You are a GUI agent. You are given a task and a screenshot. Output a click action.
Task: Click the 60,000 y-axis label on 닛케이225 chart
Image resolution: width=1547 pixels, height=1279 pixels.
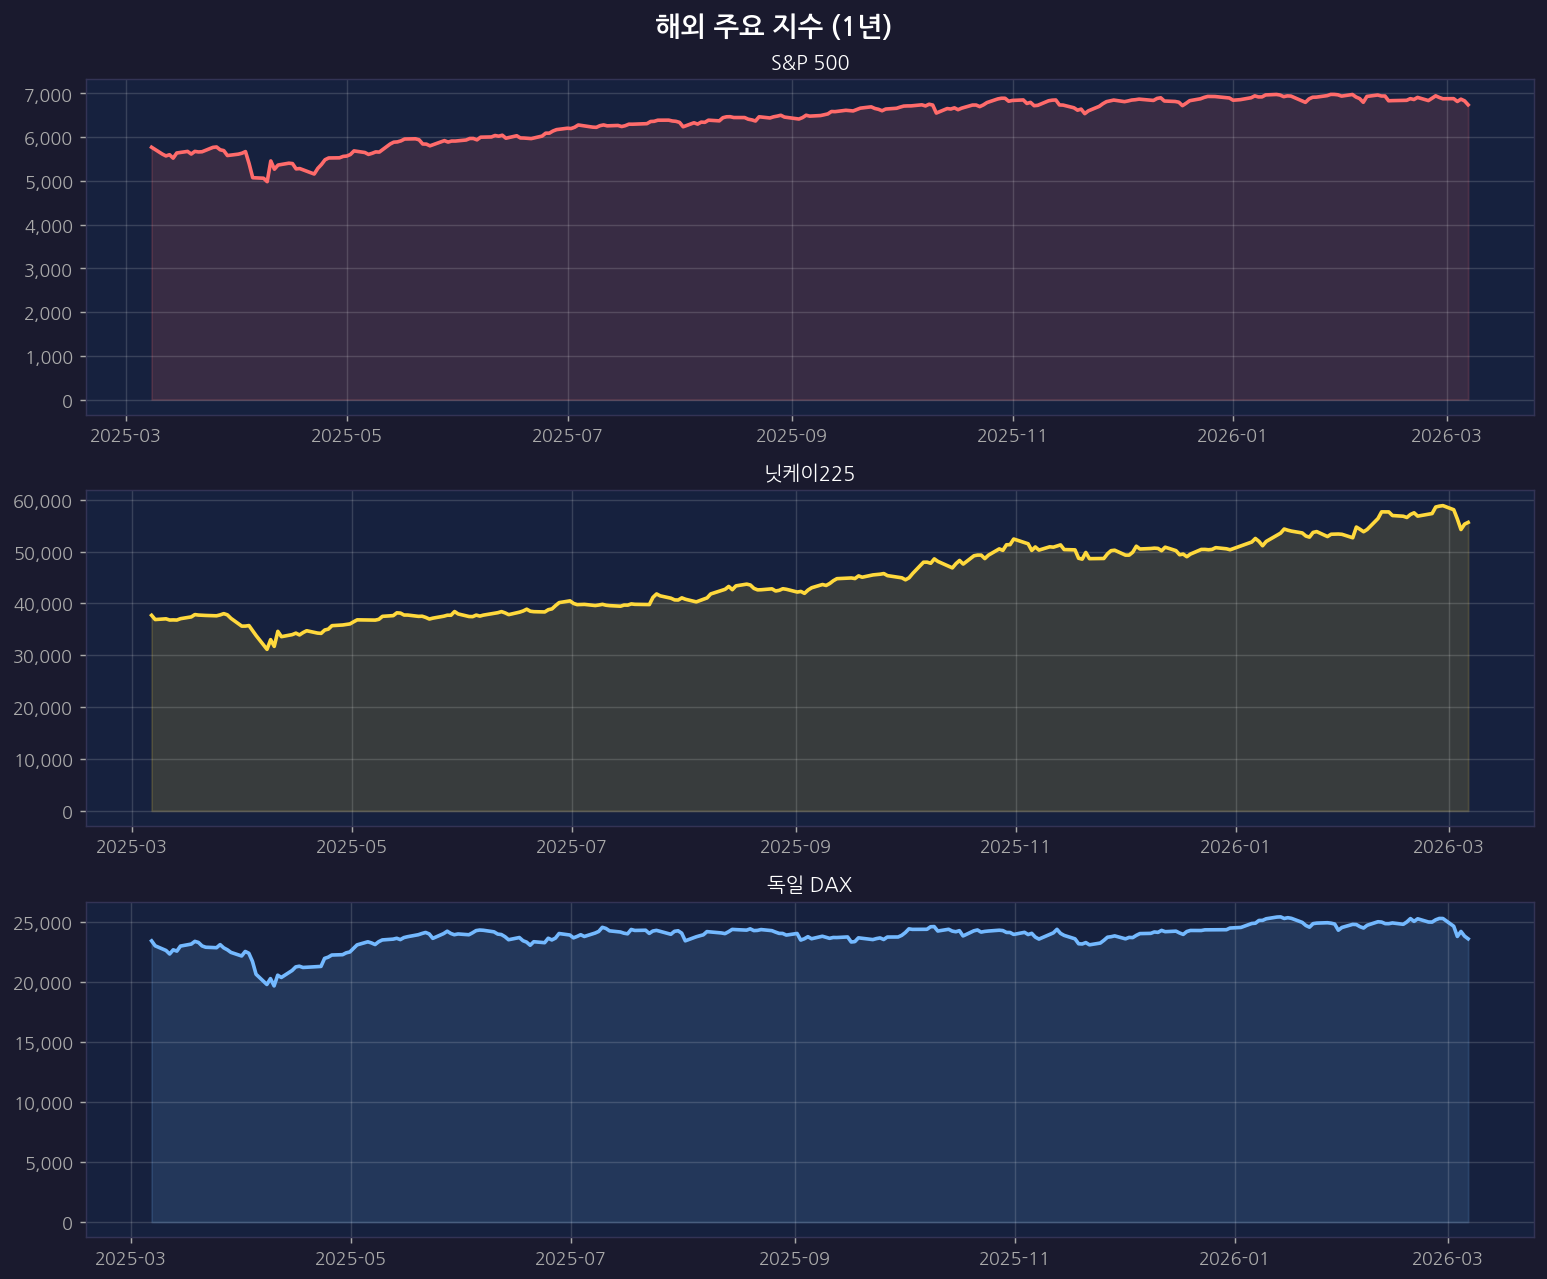44,501
